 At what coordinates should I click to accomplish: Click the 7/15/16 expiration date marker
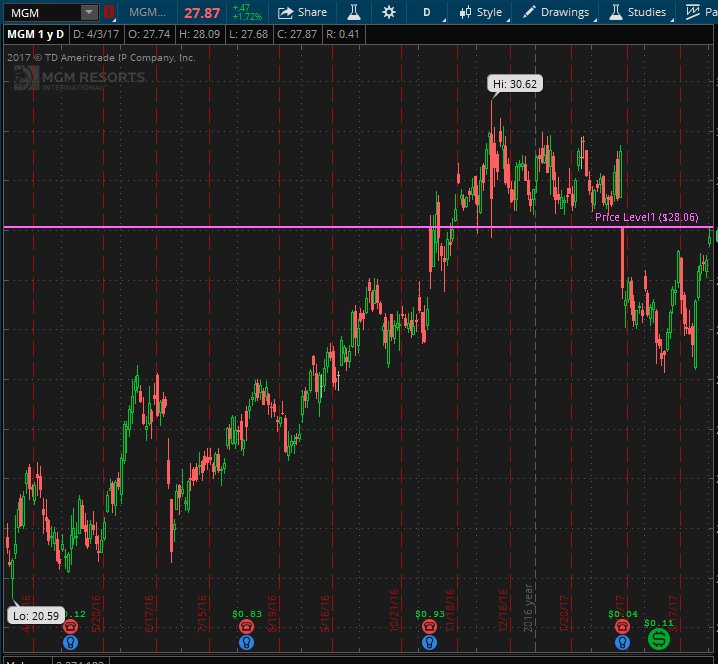click(202, 614)
